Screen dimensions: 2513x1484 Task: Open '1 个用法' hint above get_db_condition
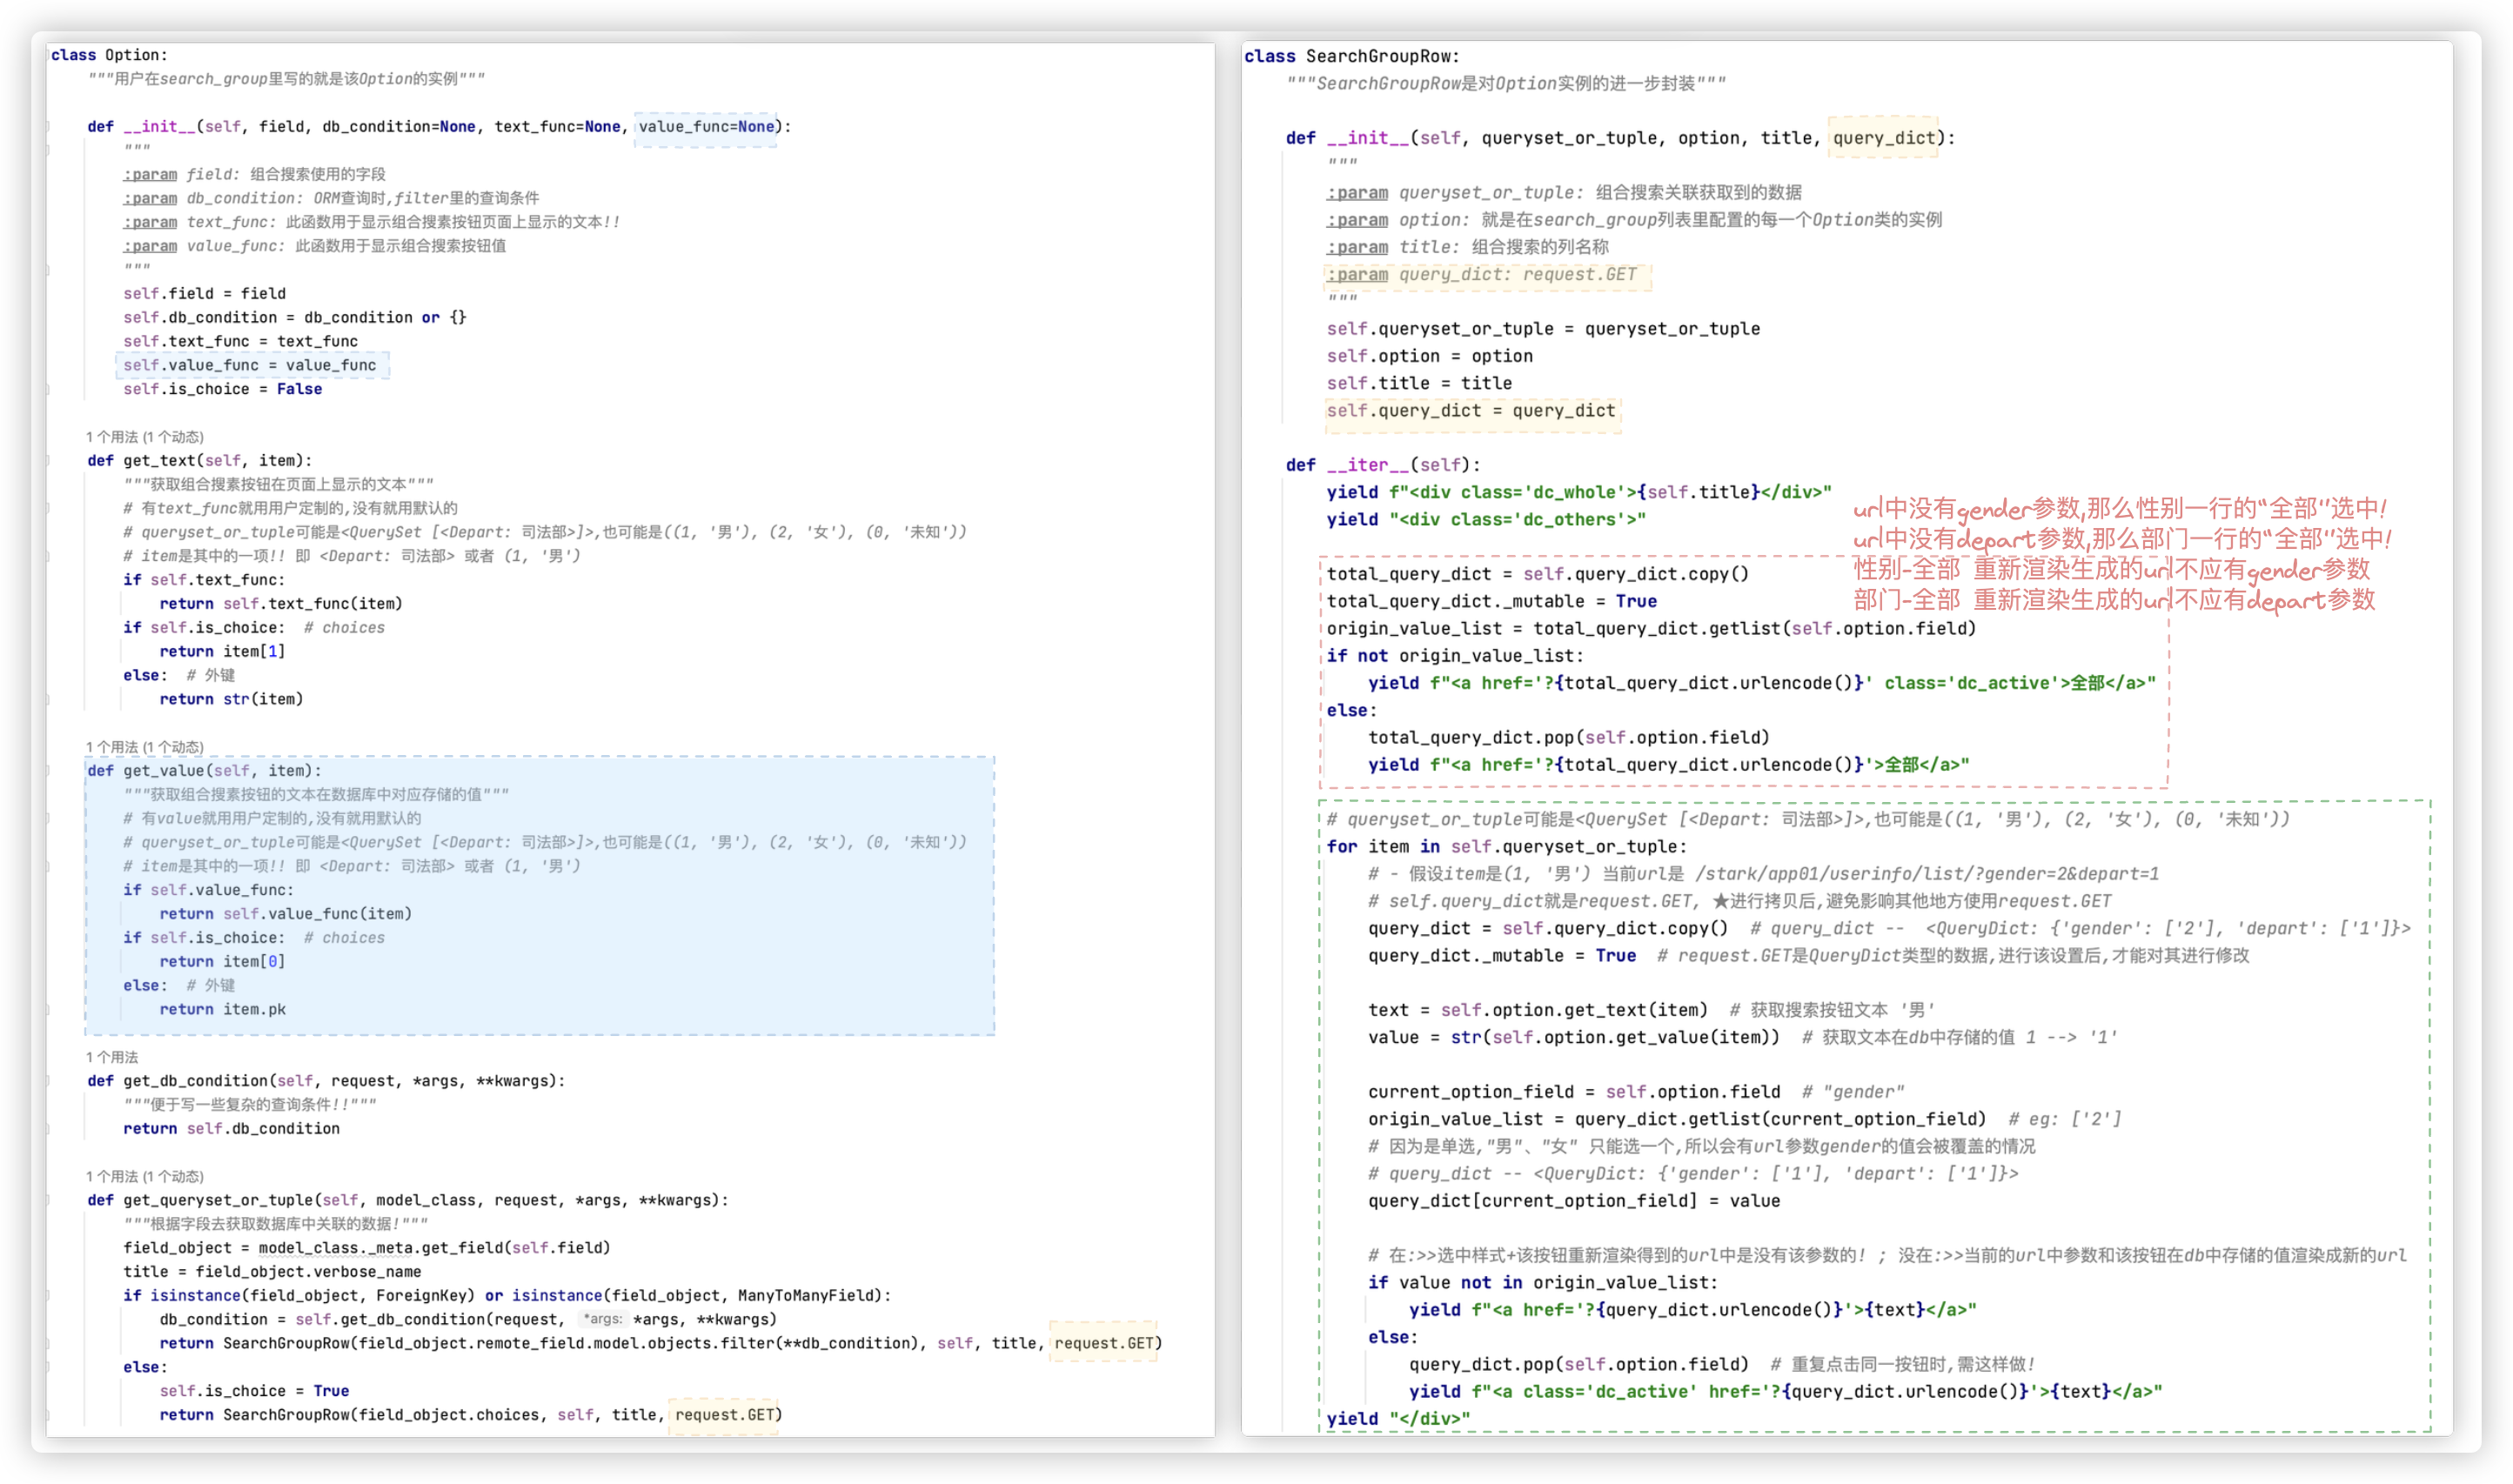[112, 1057]
